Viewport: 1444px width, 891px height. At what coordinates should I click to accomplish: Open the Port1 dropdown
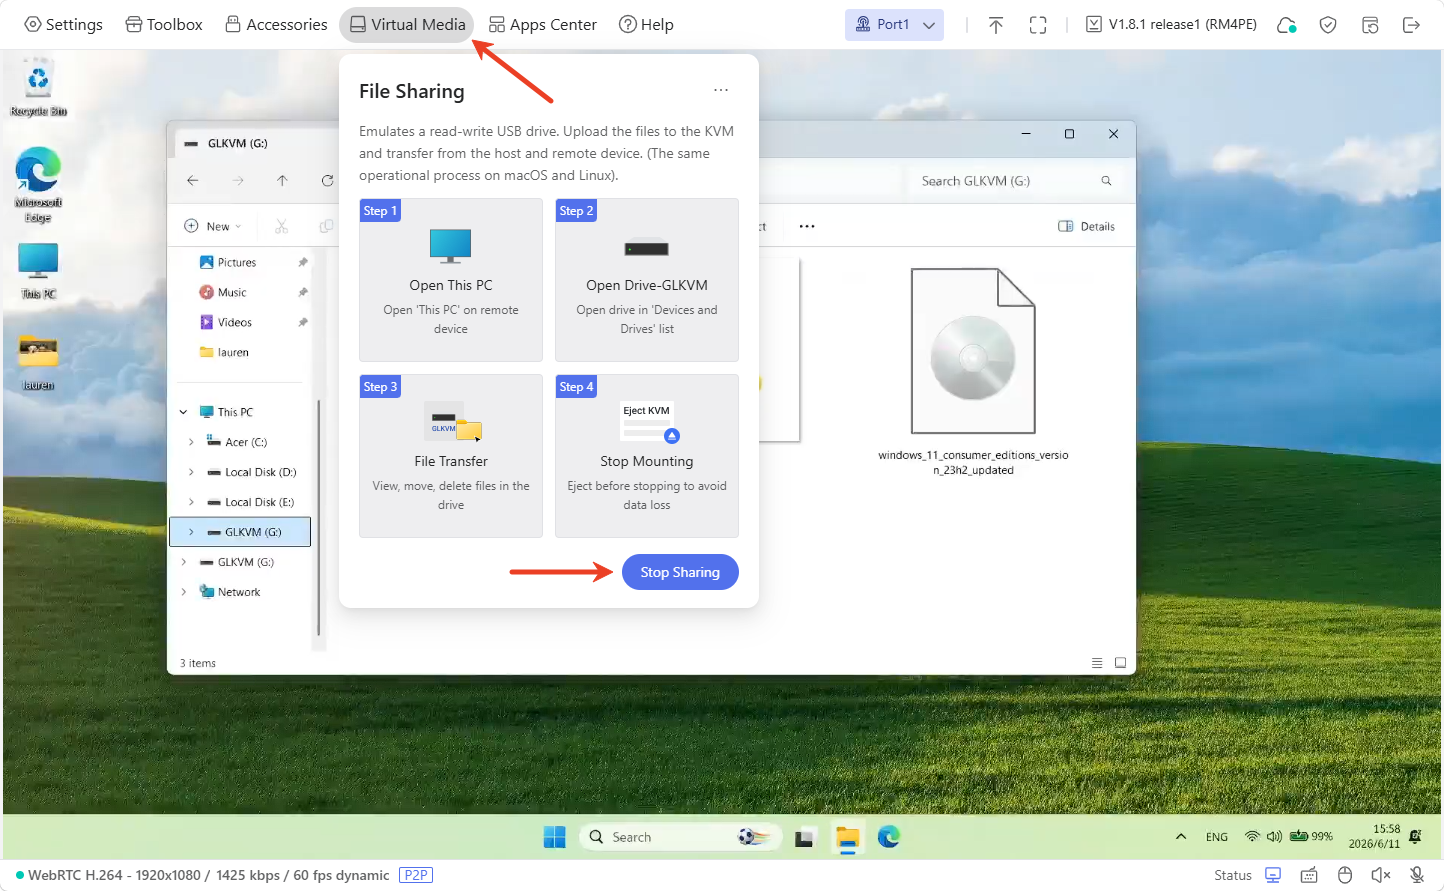point(894,25)
